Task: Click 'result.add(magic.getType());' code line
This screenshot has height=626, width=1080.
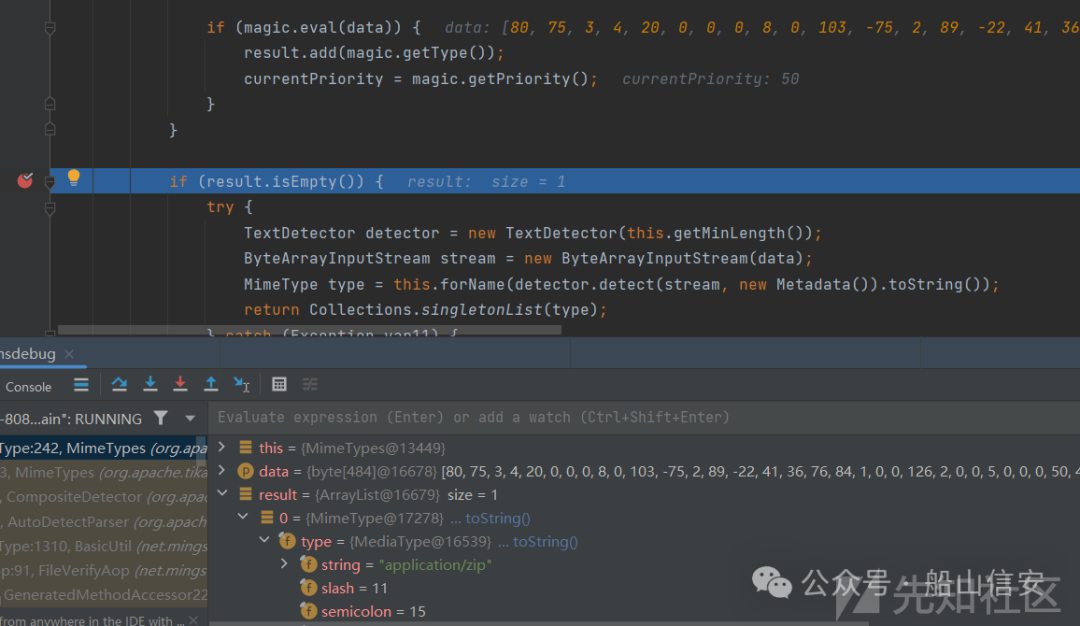Action: tap(374, 53)
